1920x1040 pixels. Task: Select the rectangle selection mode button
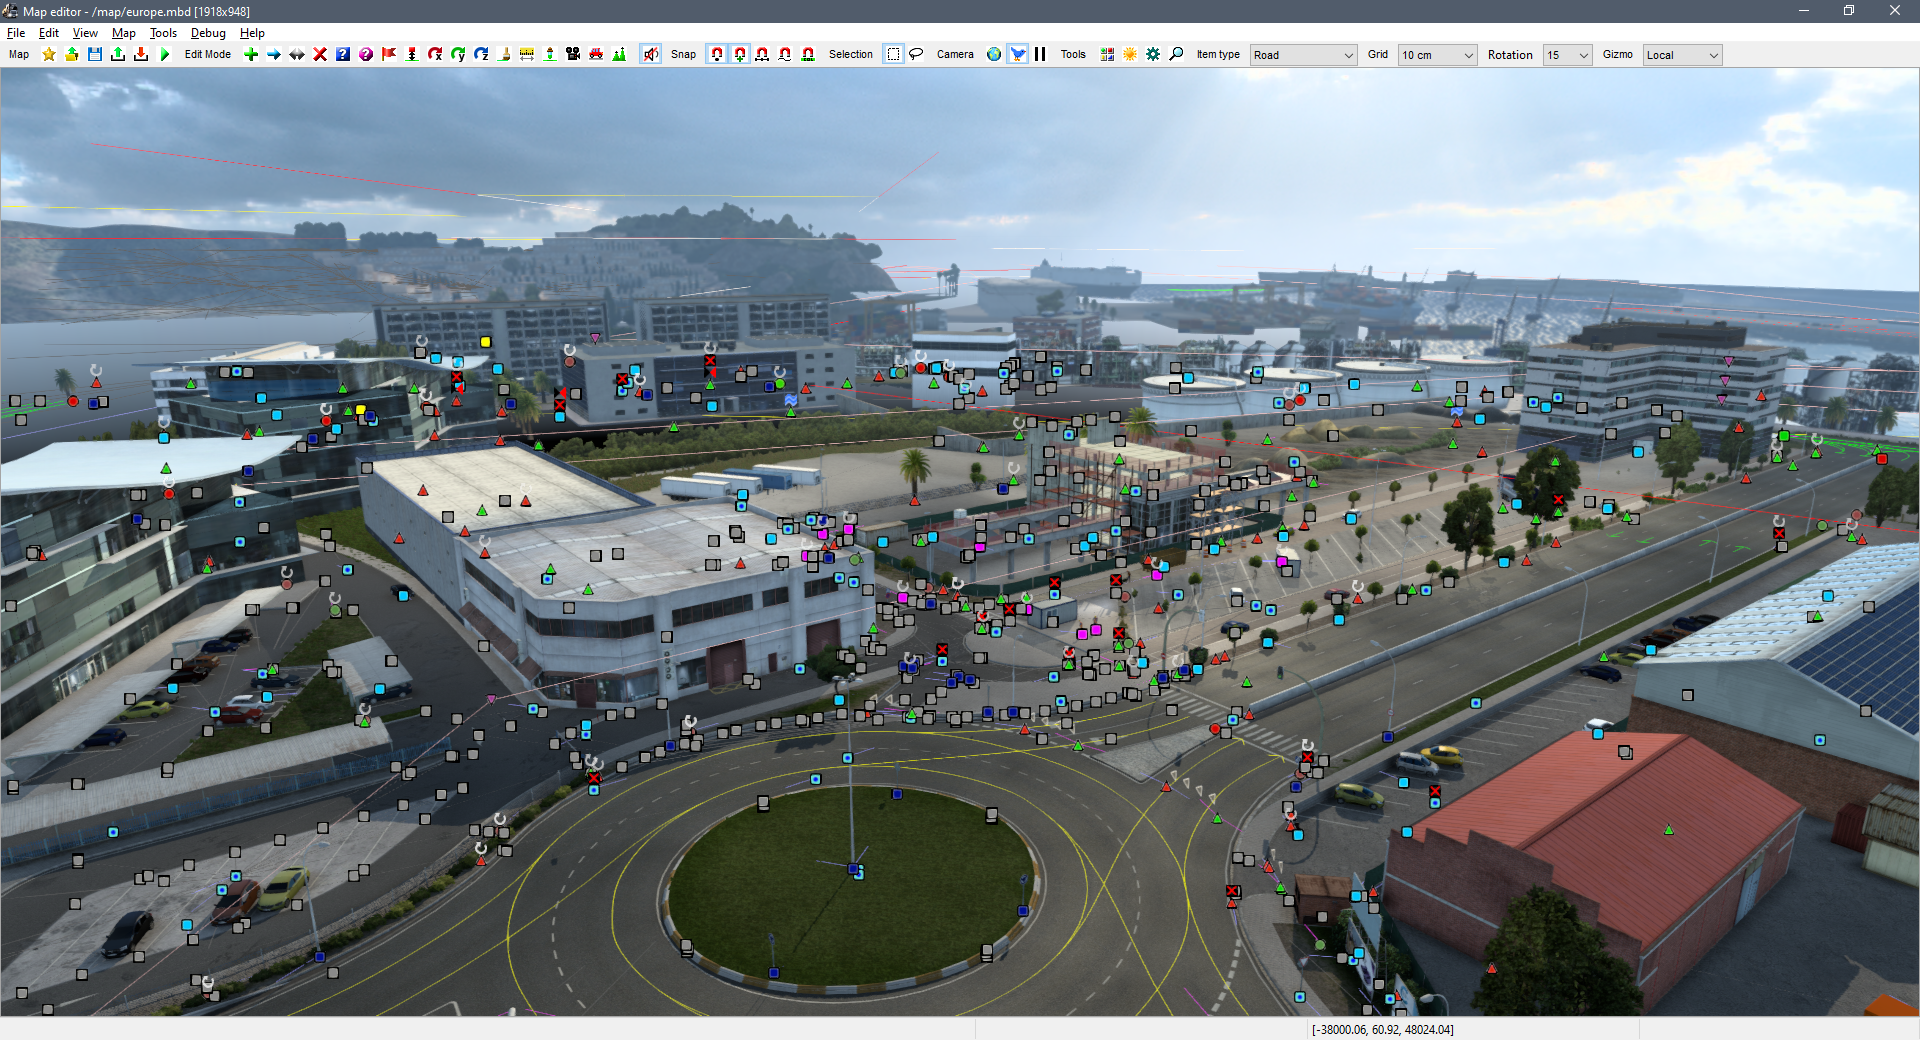click(x=893, y=55)
